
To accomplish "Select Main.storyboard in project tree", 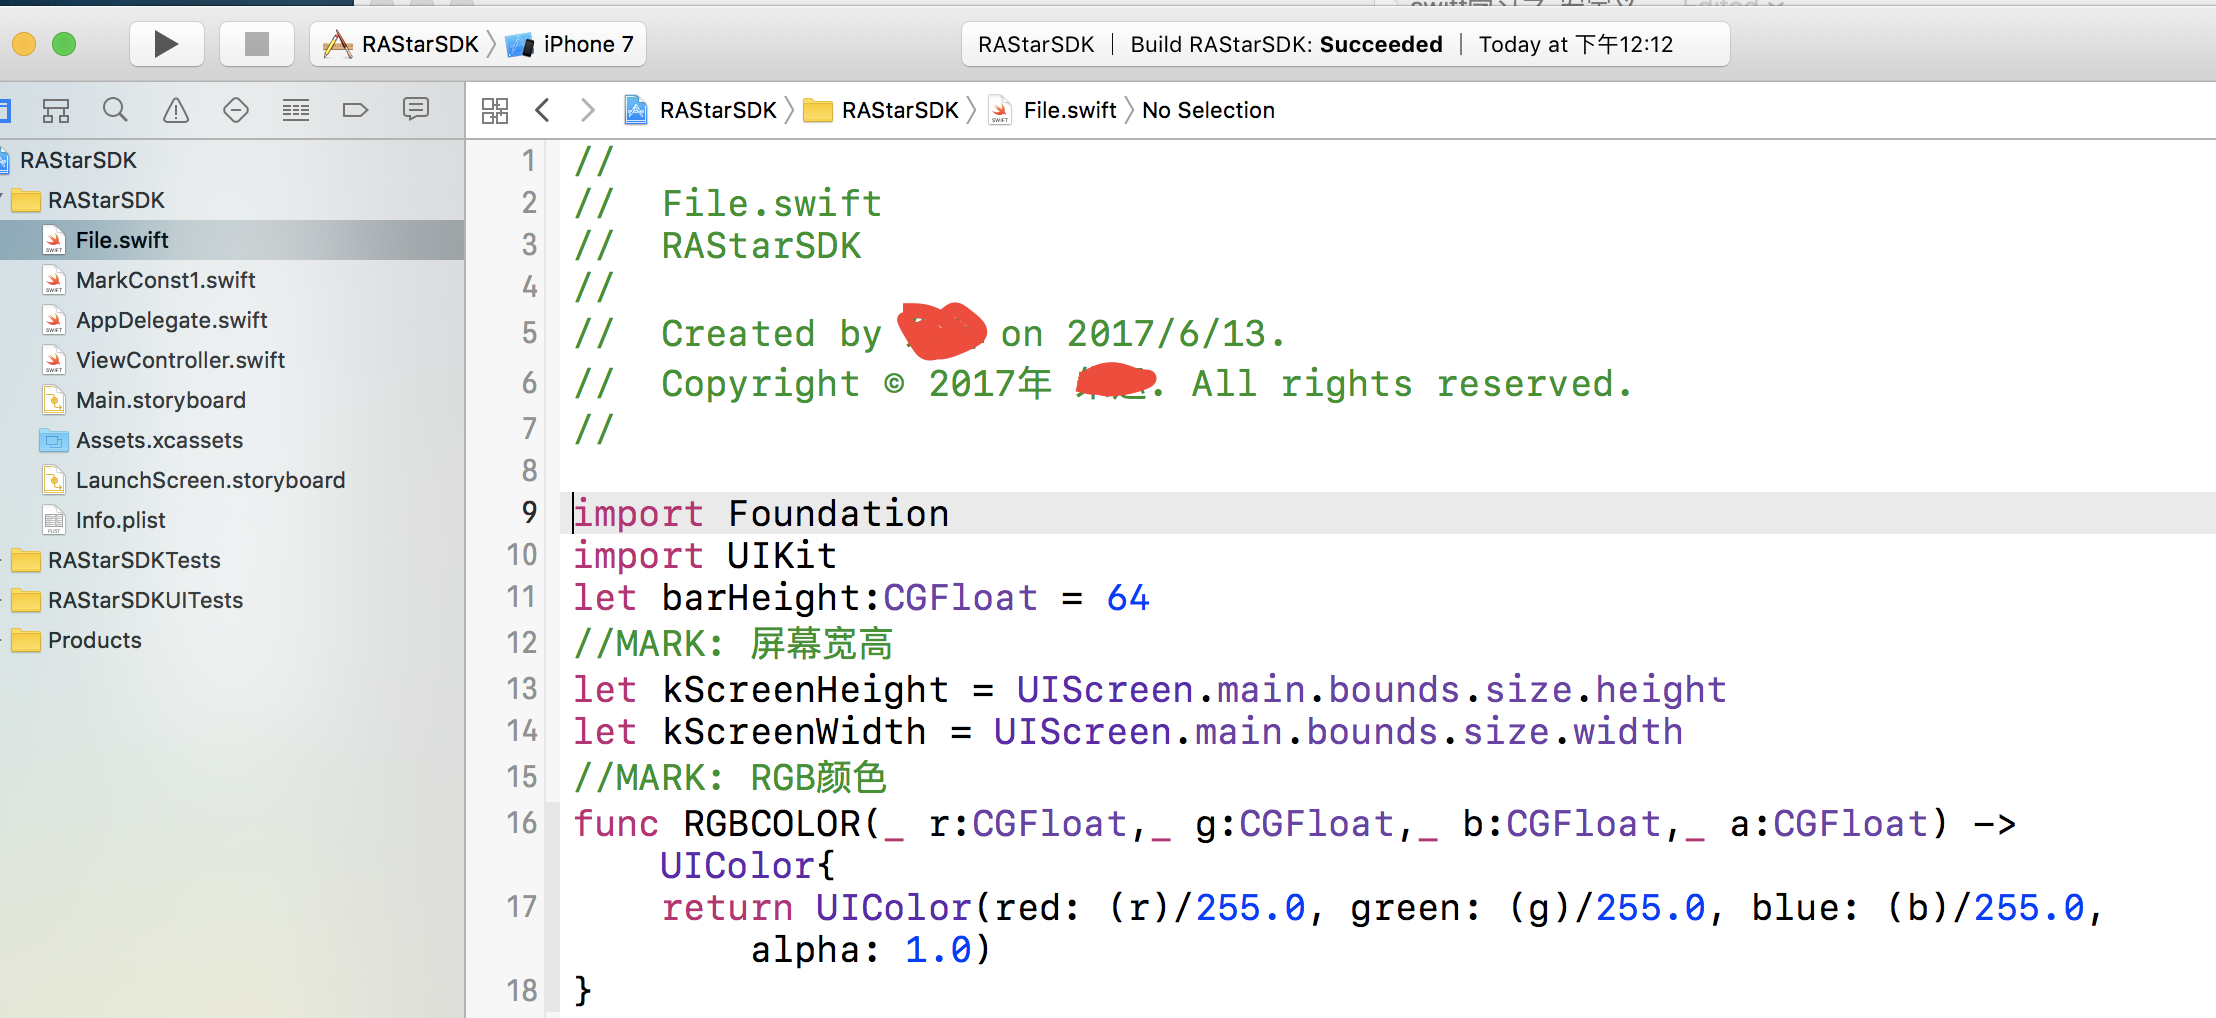I will coord(160,400).
